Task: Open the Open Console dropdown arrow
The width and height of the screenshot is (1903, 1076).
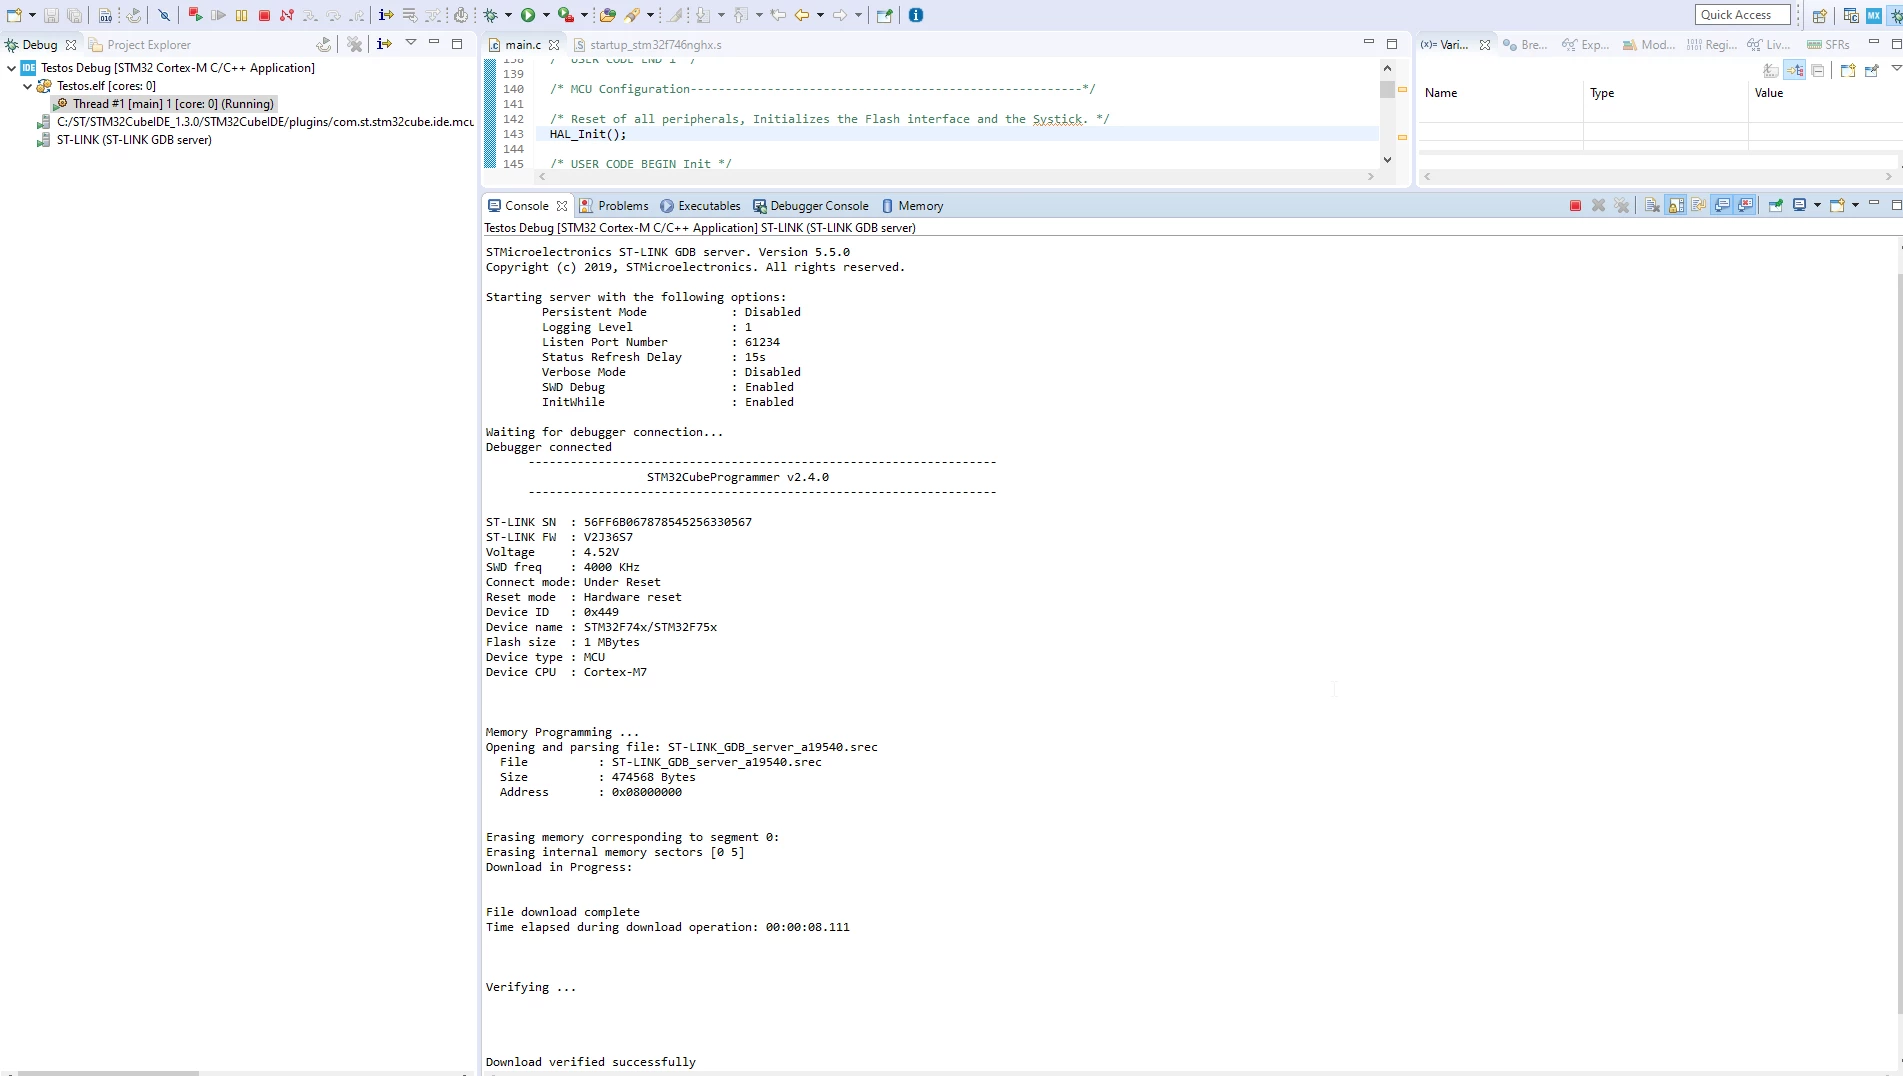Action: [1855, 206]
